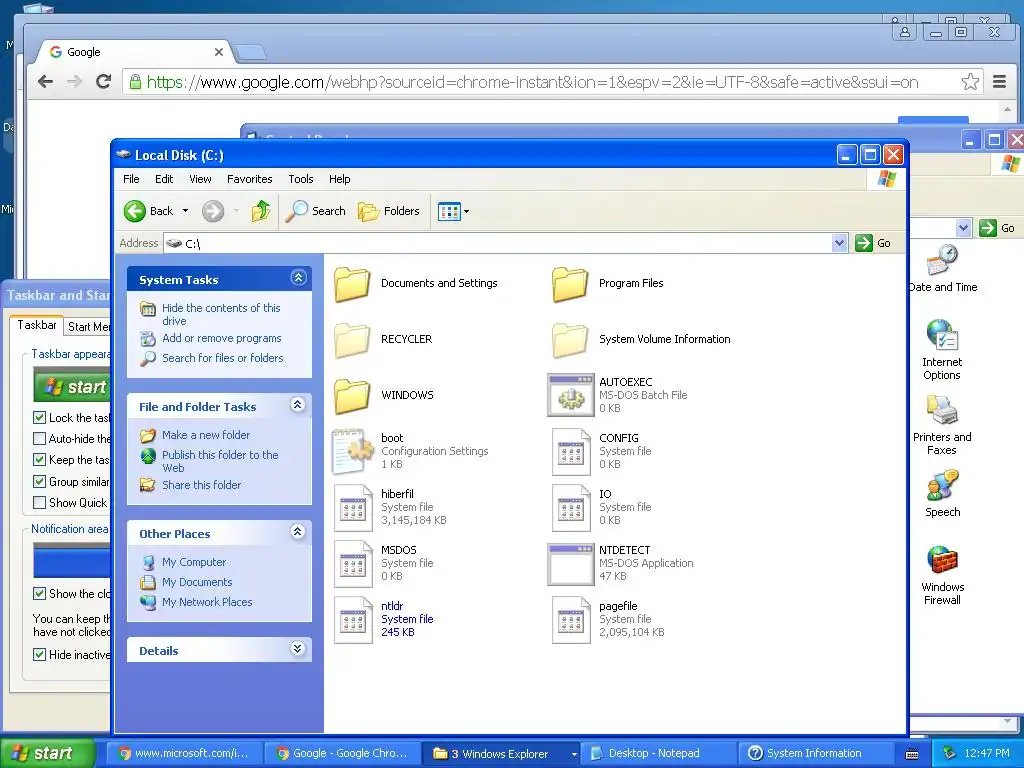Open Speech in Control Panel
This screenshot has width=1024, height=768.
click(942, 494)
